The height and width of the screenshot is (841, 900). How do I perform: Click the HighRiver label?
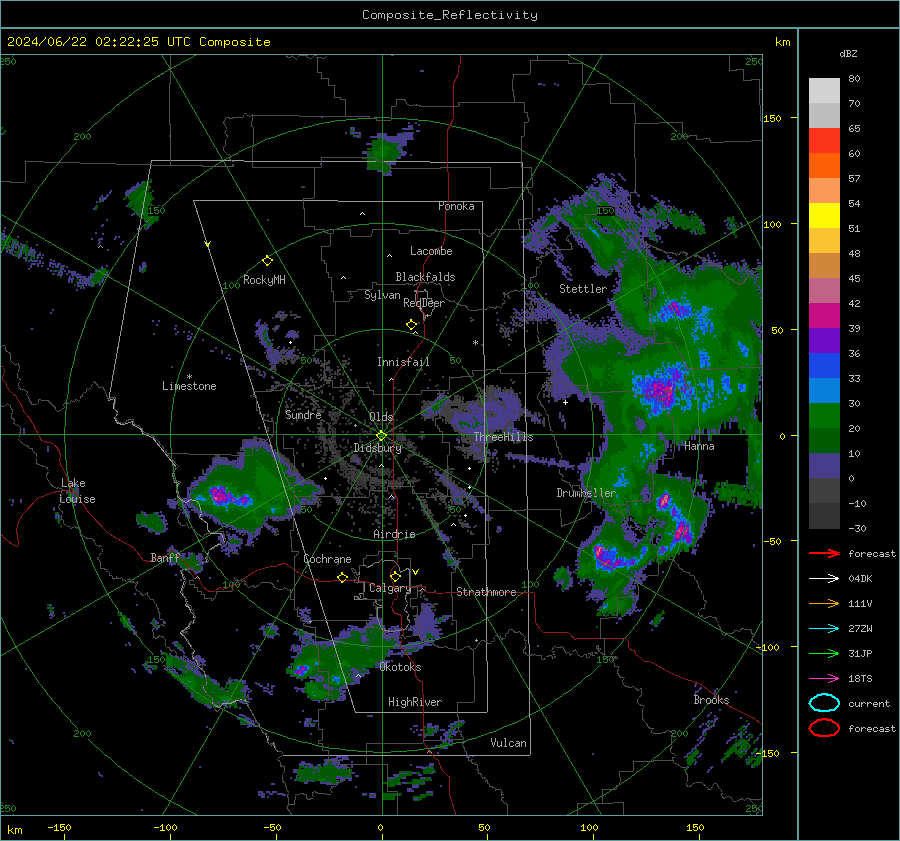pos(415,702)
